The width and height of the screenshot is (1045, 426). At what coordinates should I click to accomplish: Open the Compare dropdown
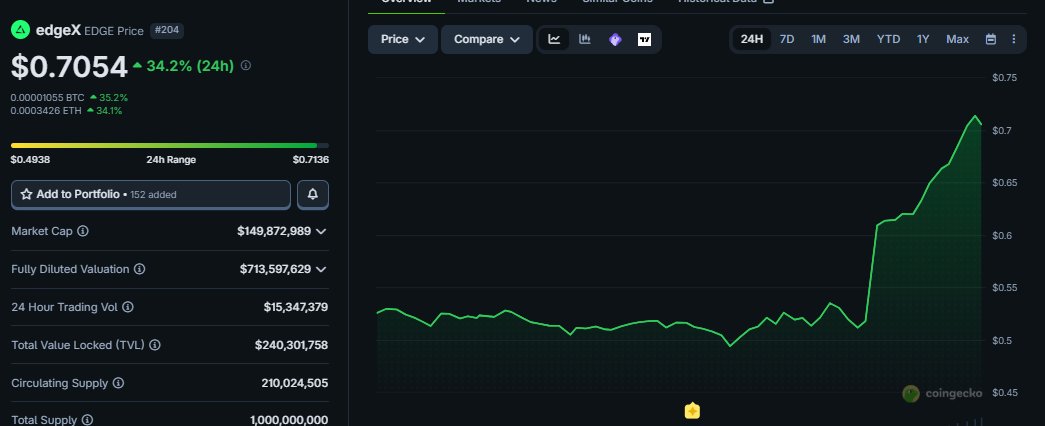pos(487,39)
